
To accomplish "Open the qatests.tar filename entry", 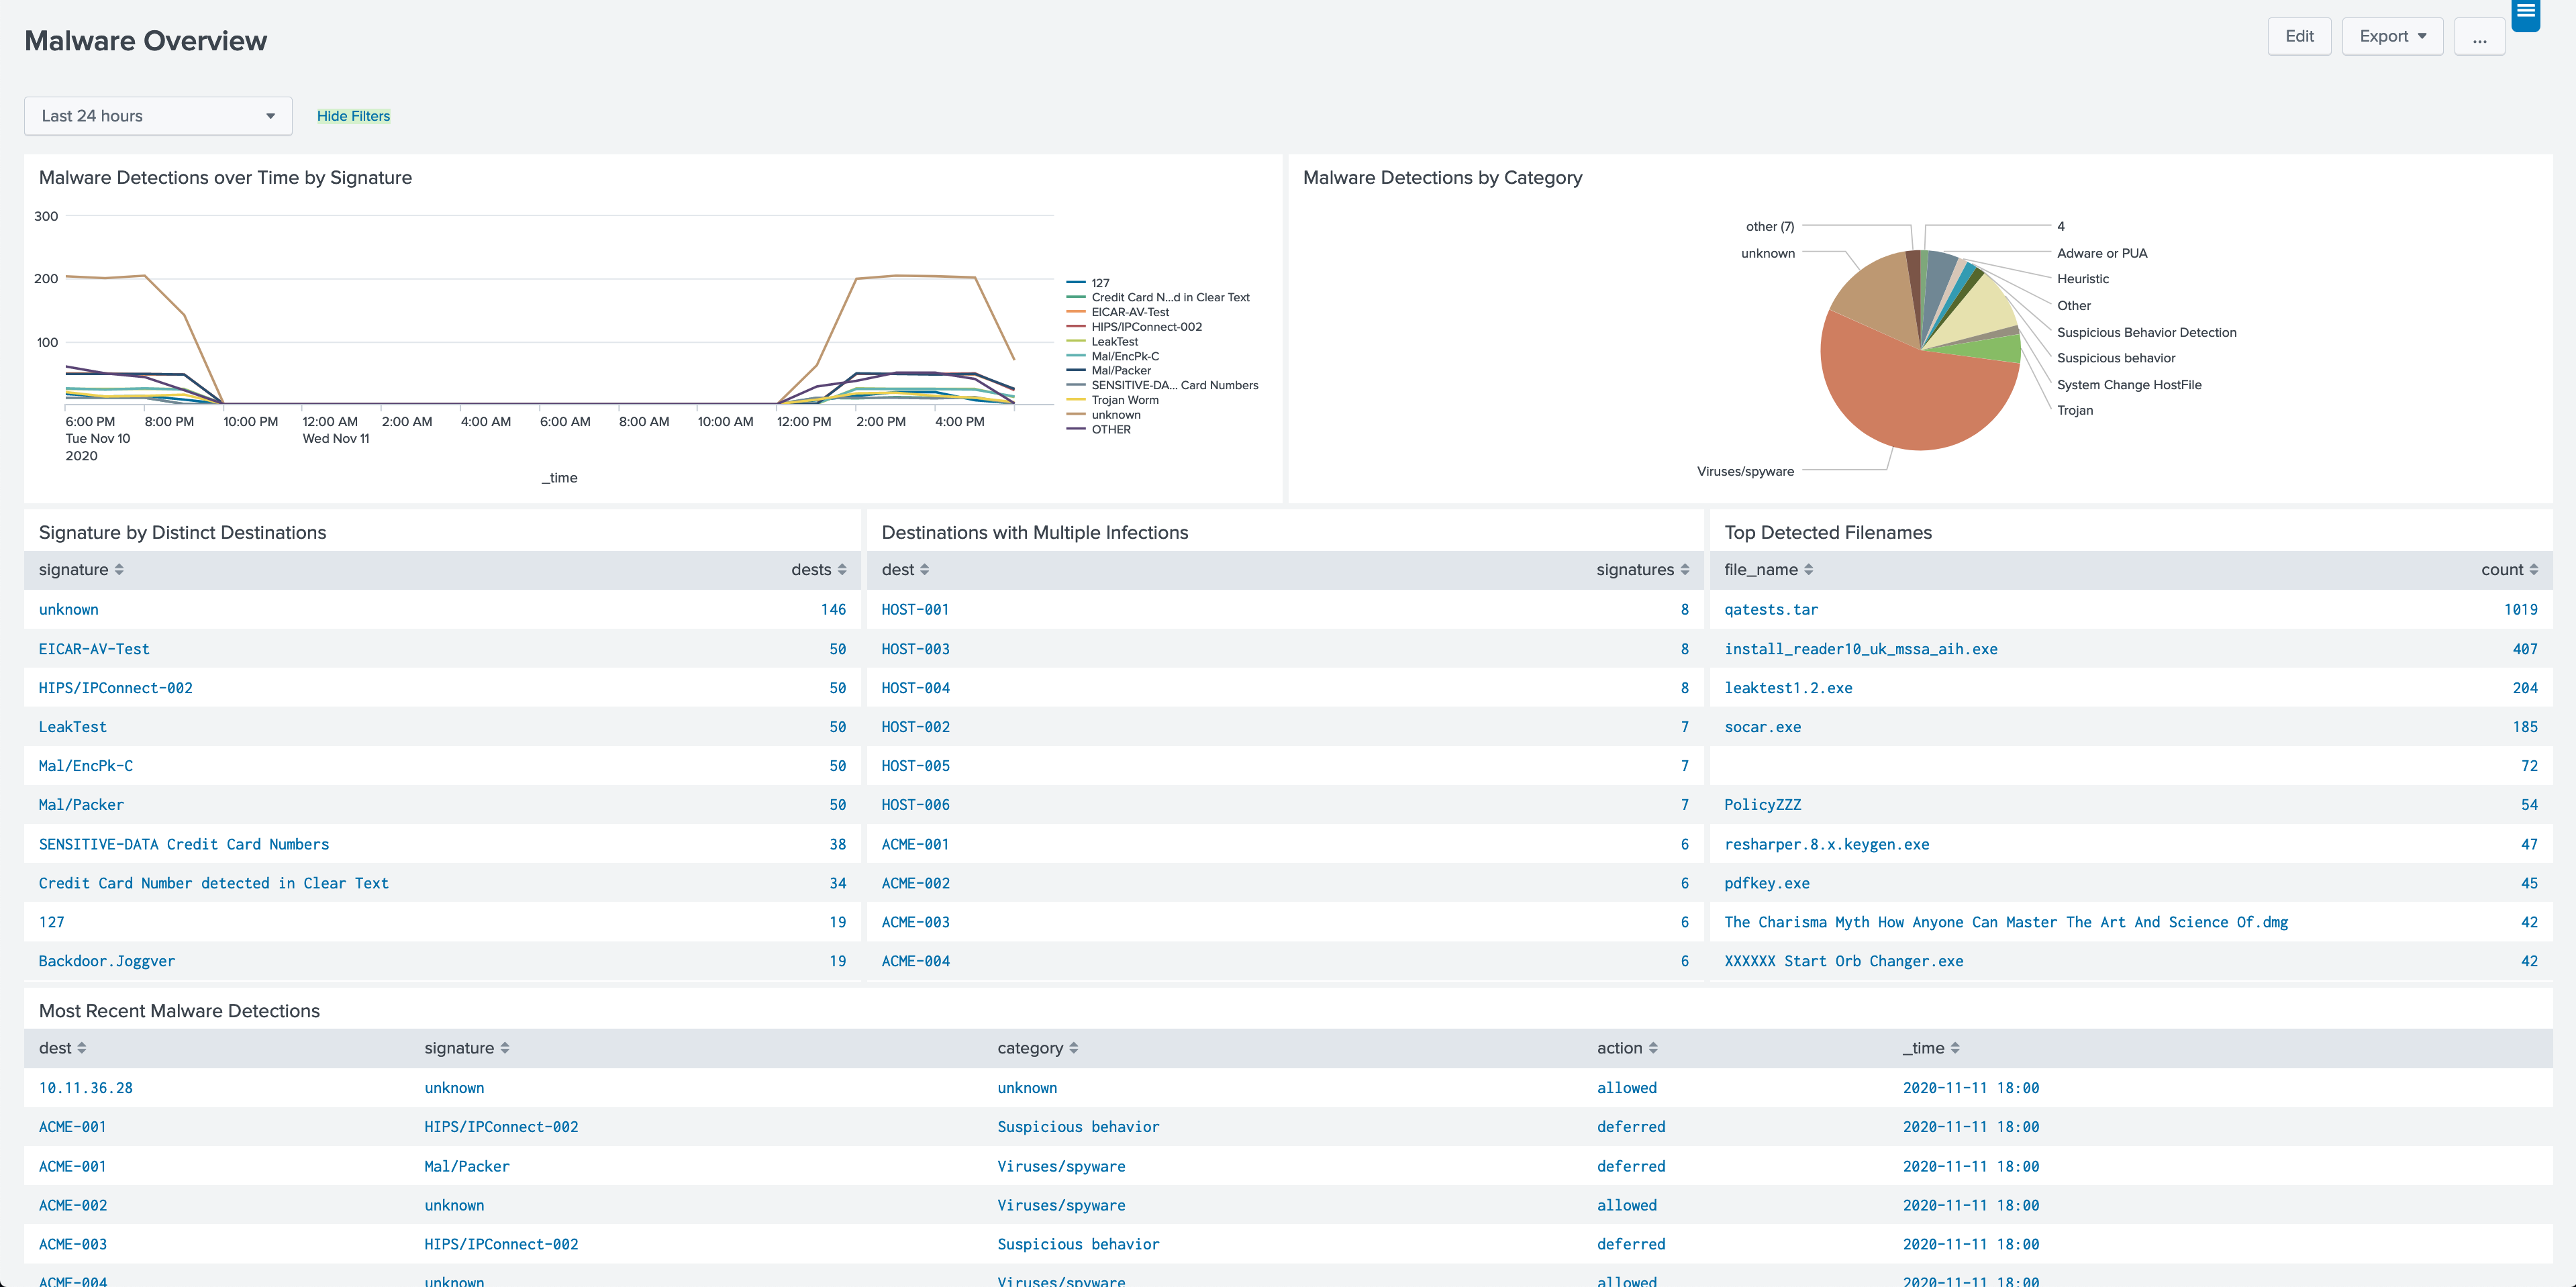I will coord(1770,610).
